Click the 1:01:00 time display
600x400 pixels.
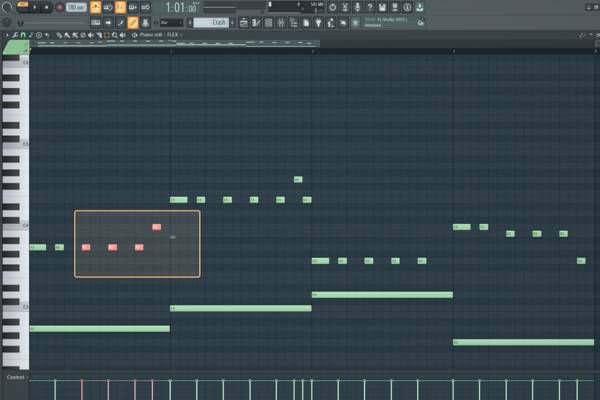[182, 7]
